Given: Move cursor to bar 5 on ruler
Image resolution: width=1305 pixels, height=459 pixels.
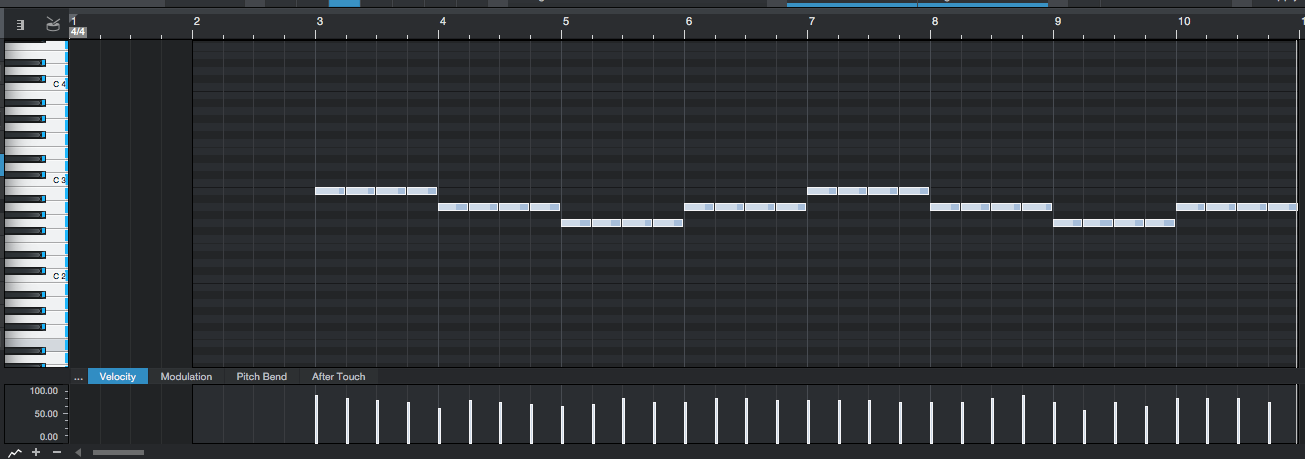Looking at the screenshot, I should point(565,21).
